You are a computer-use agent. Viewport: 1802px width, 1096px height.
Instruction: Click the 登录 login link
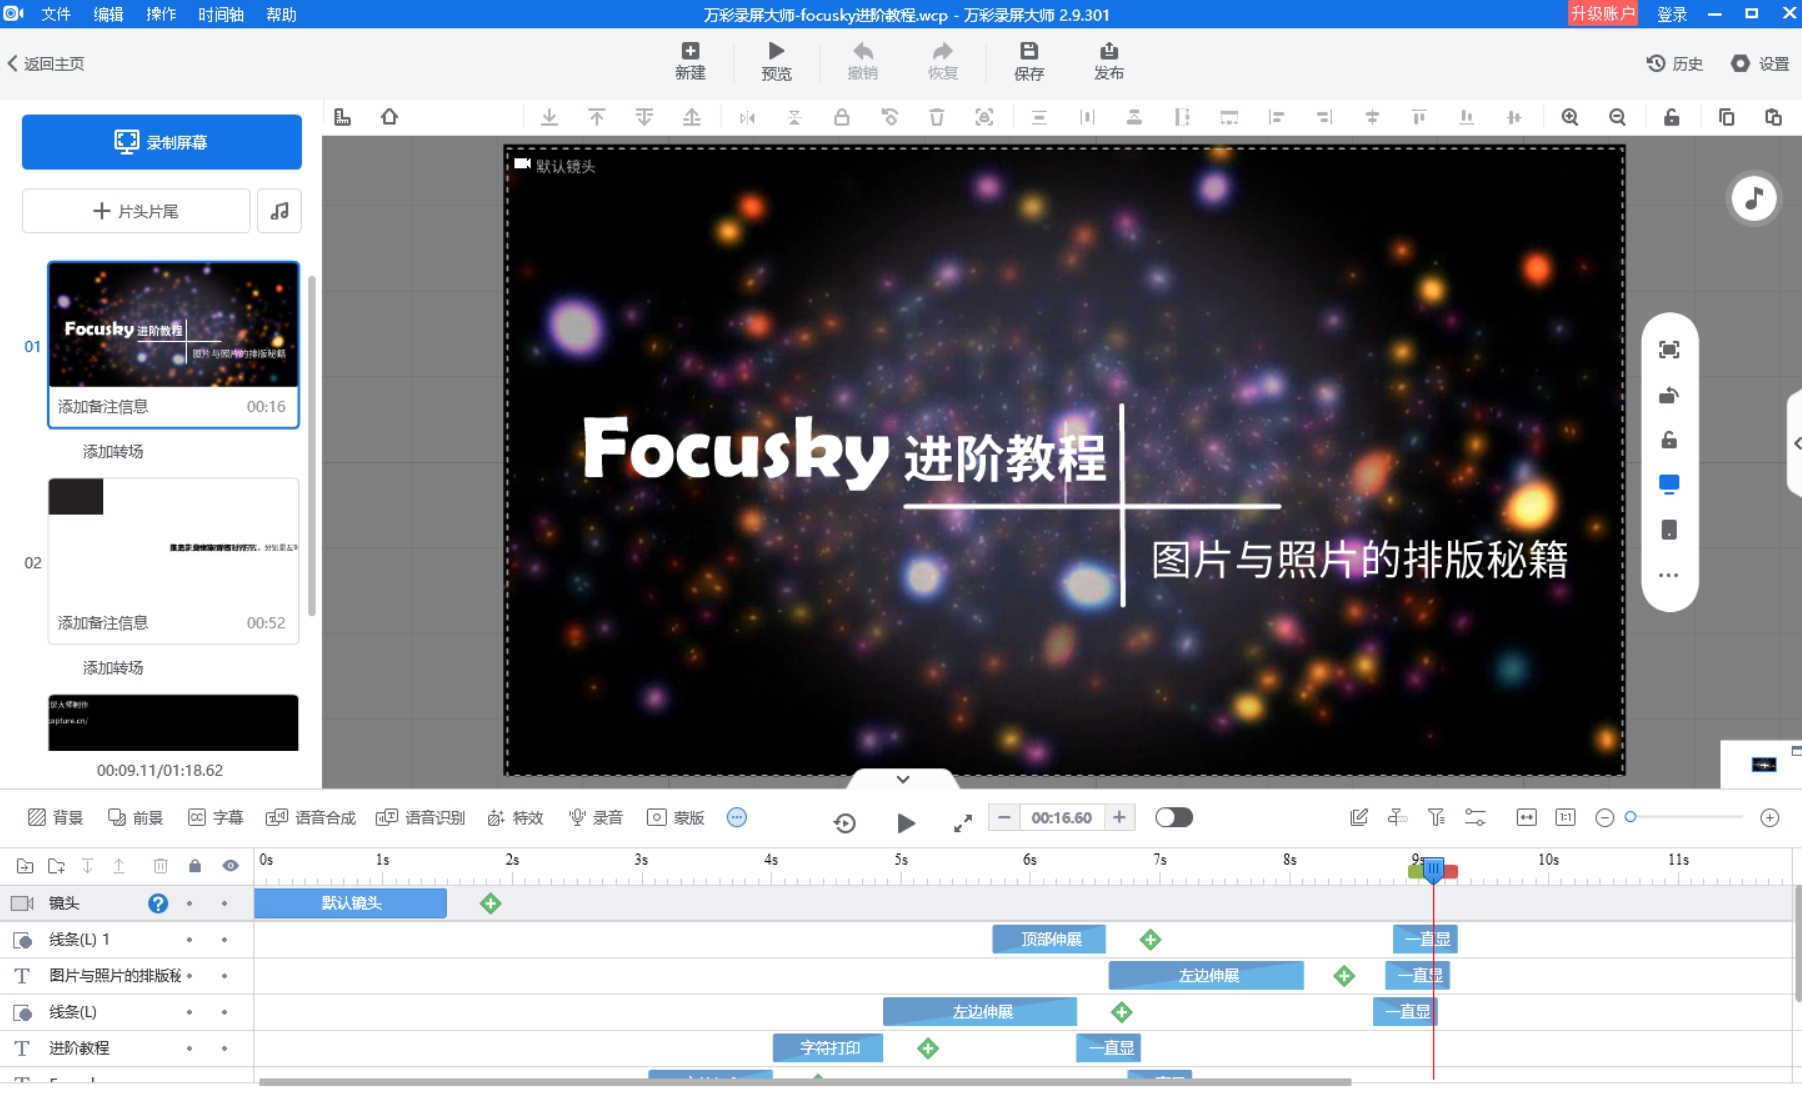1672,14
